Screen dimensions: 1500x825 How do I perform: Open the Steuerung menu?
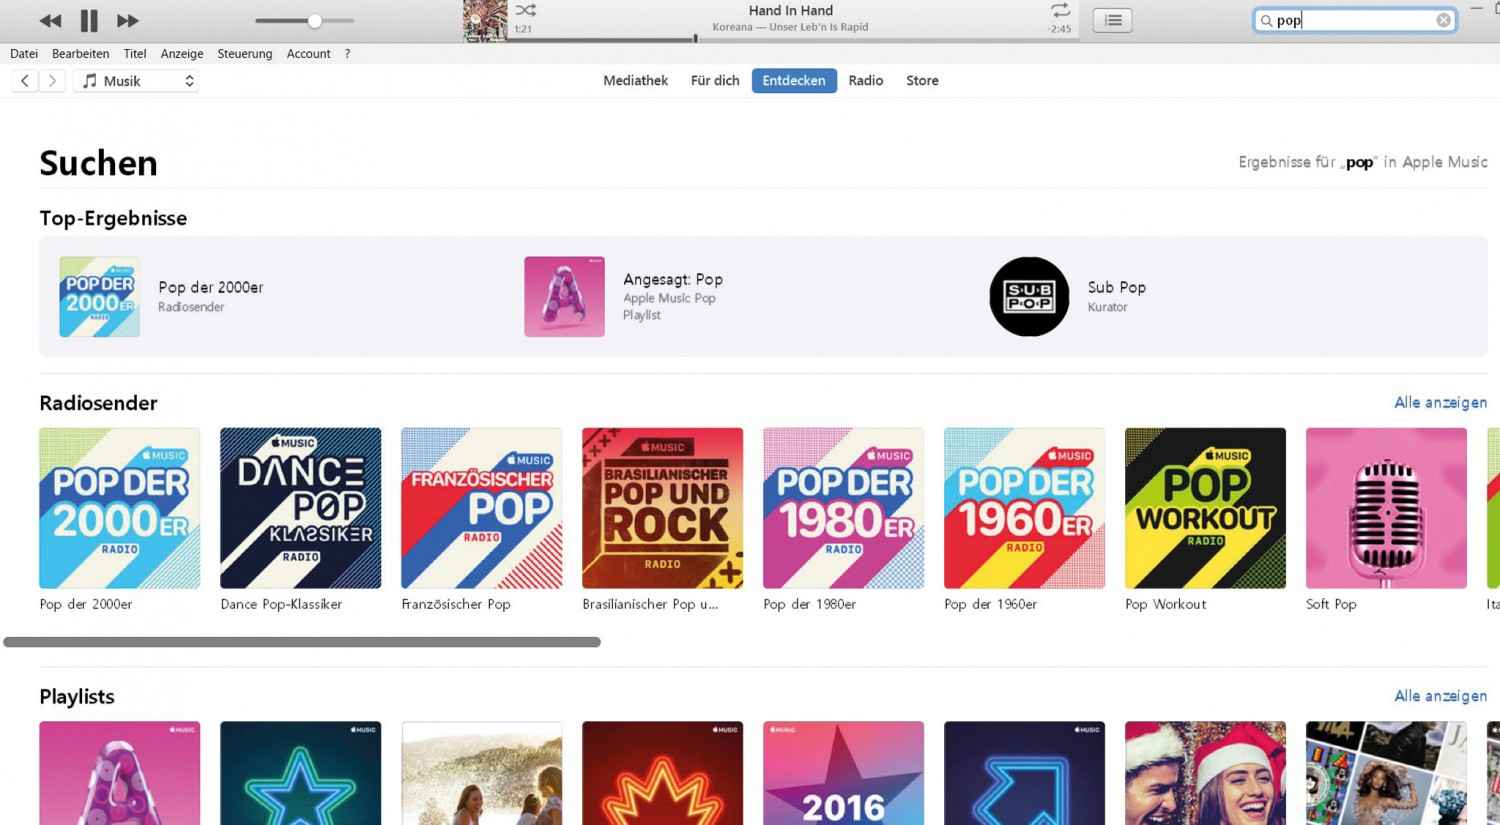coord(245,54)
